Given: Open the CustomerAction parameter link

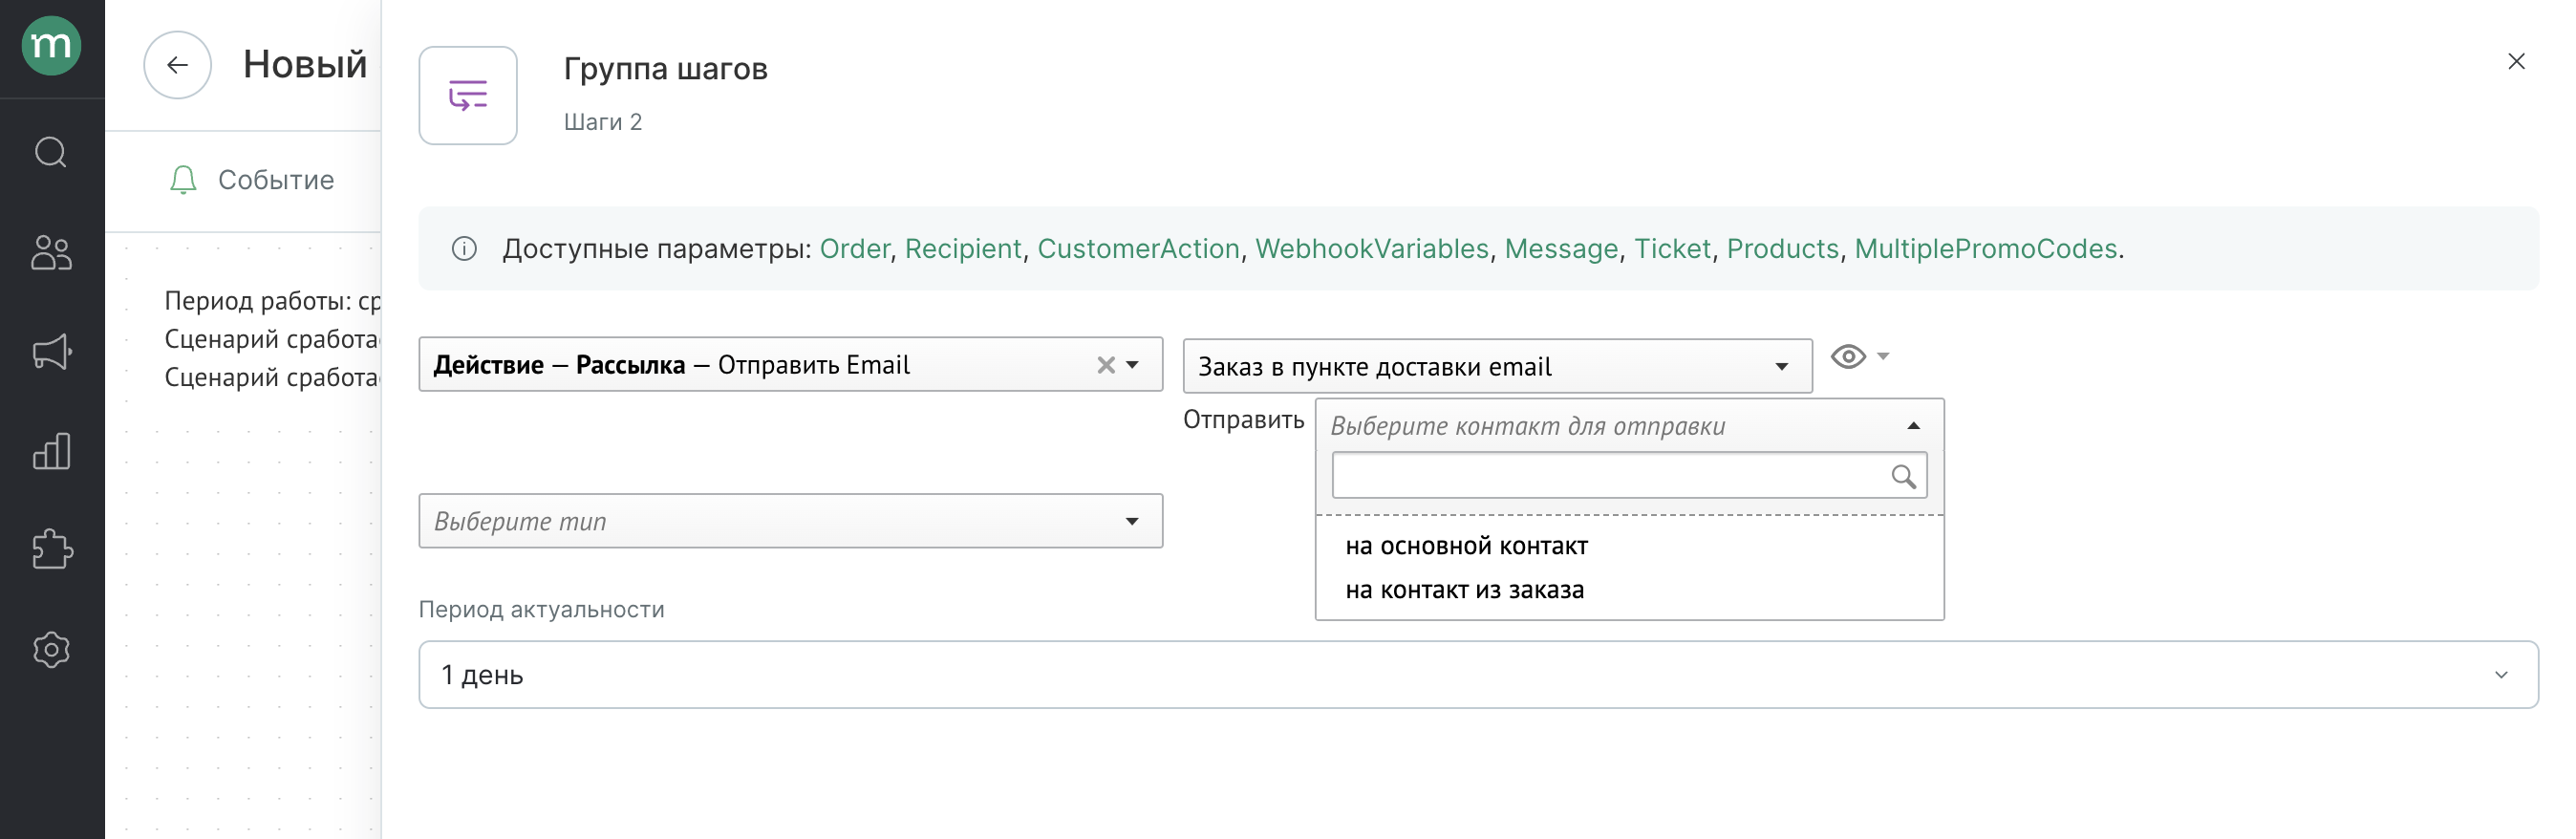Looking at the screenshot, I should coord(1138,249).
